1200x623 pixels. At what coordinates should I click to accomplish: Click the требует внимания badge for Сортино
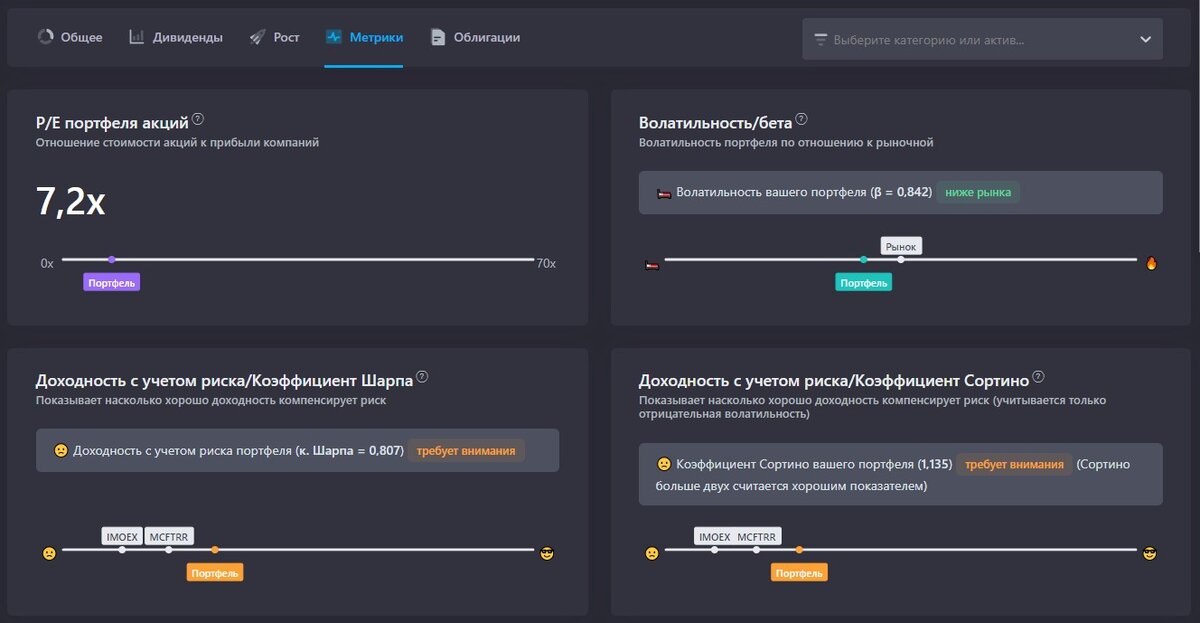click(1014, 465)
